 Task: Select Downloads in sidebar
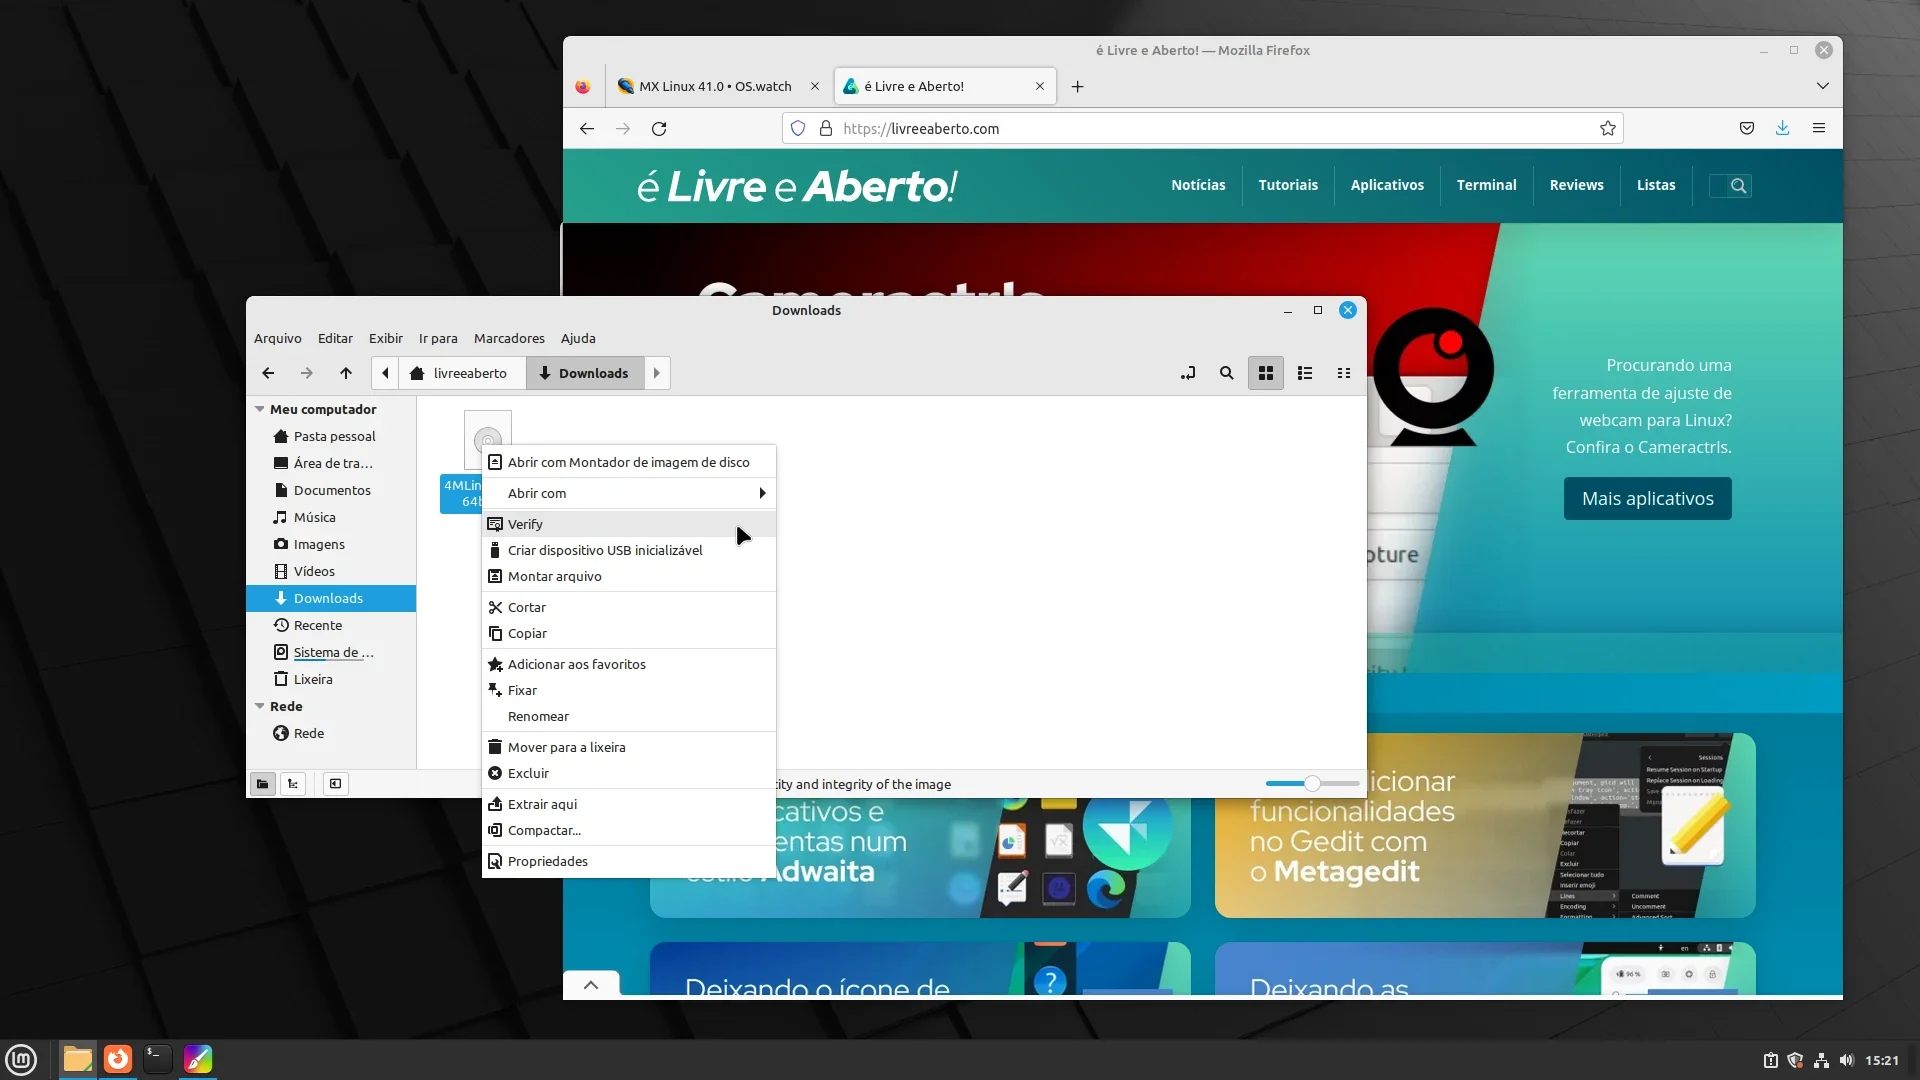point(332,598)
